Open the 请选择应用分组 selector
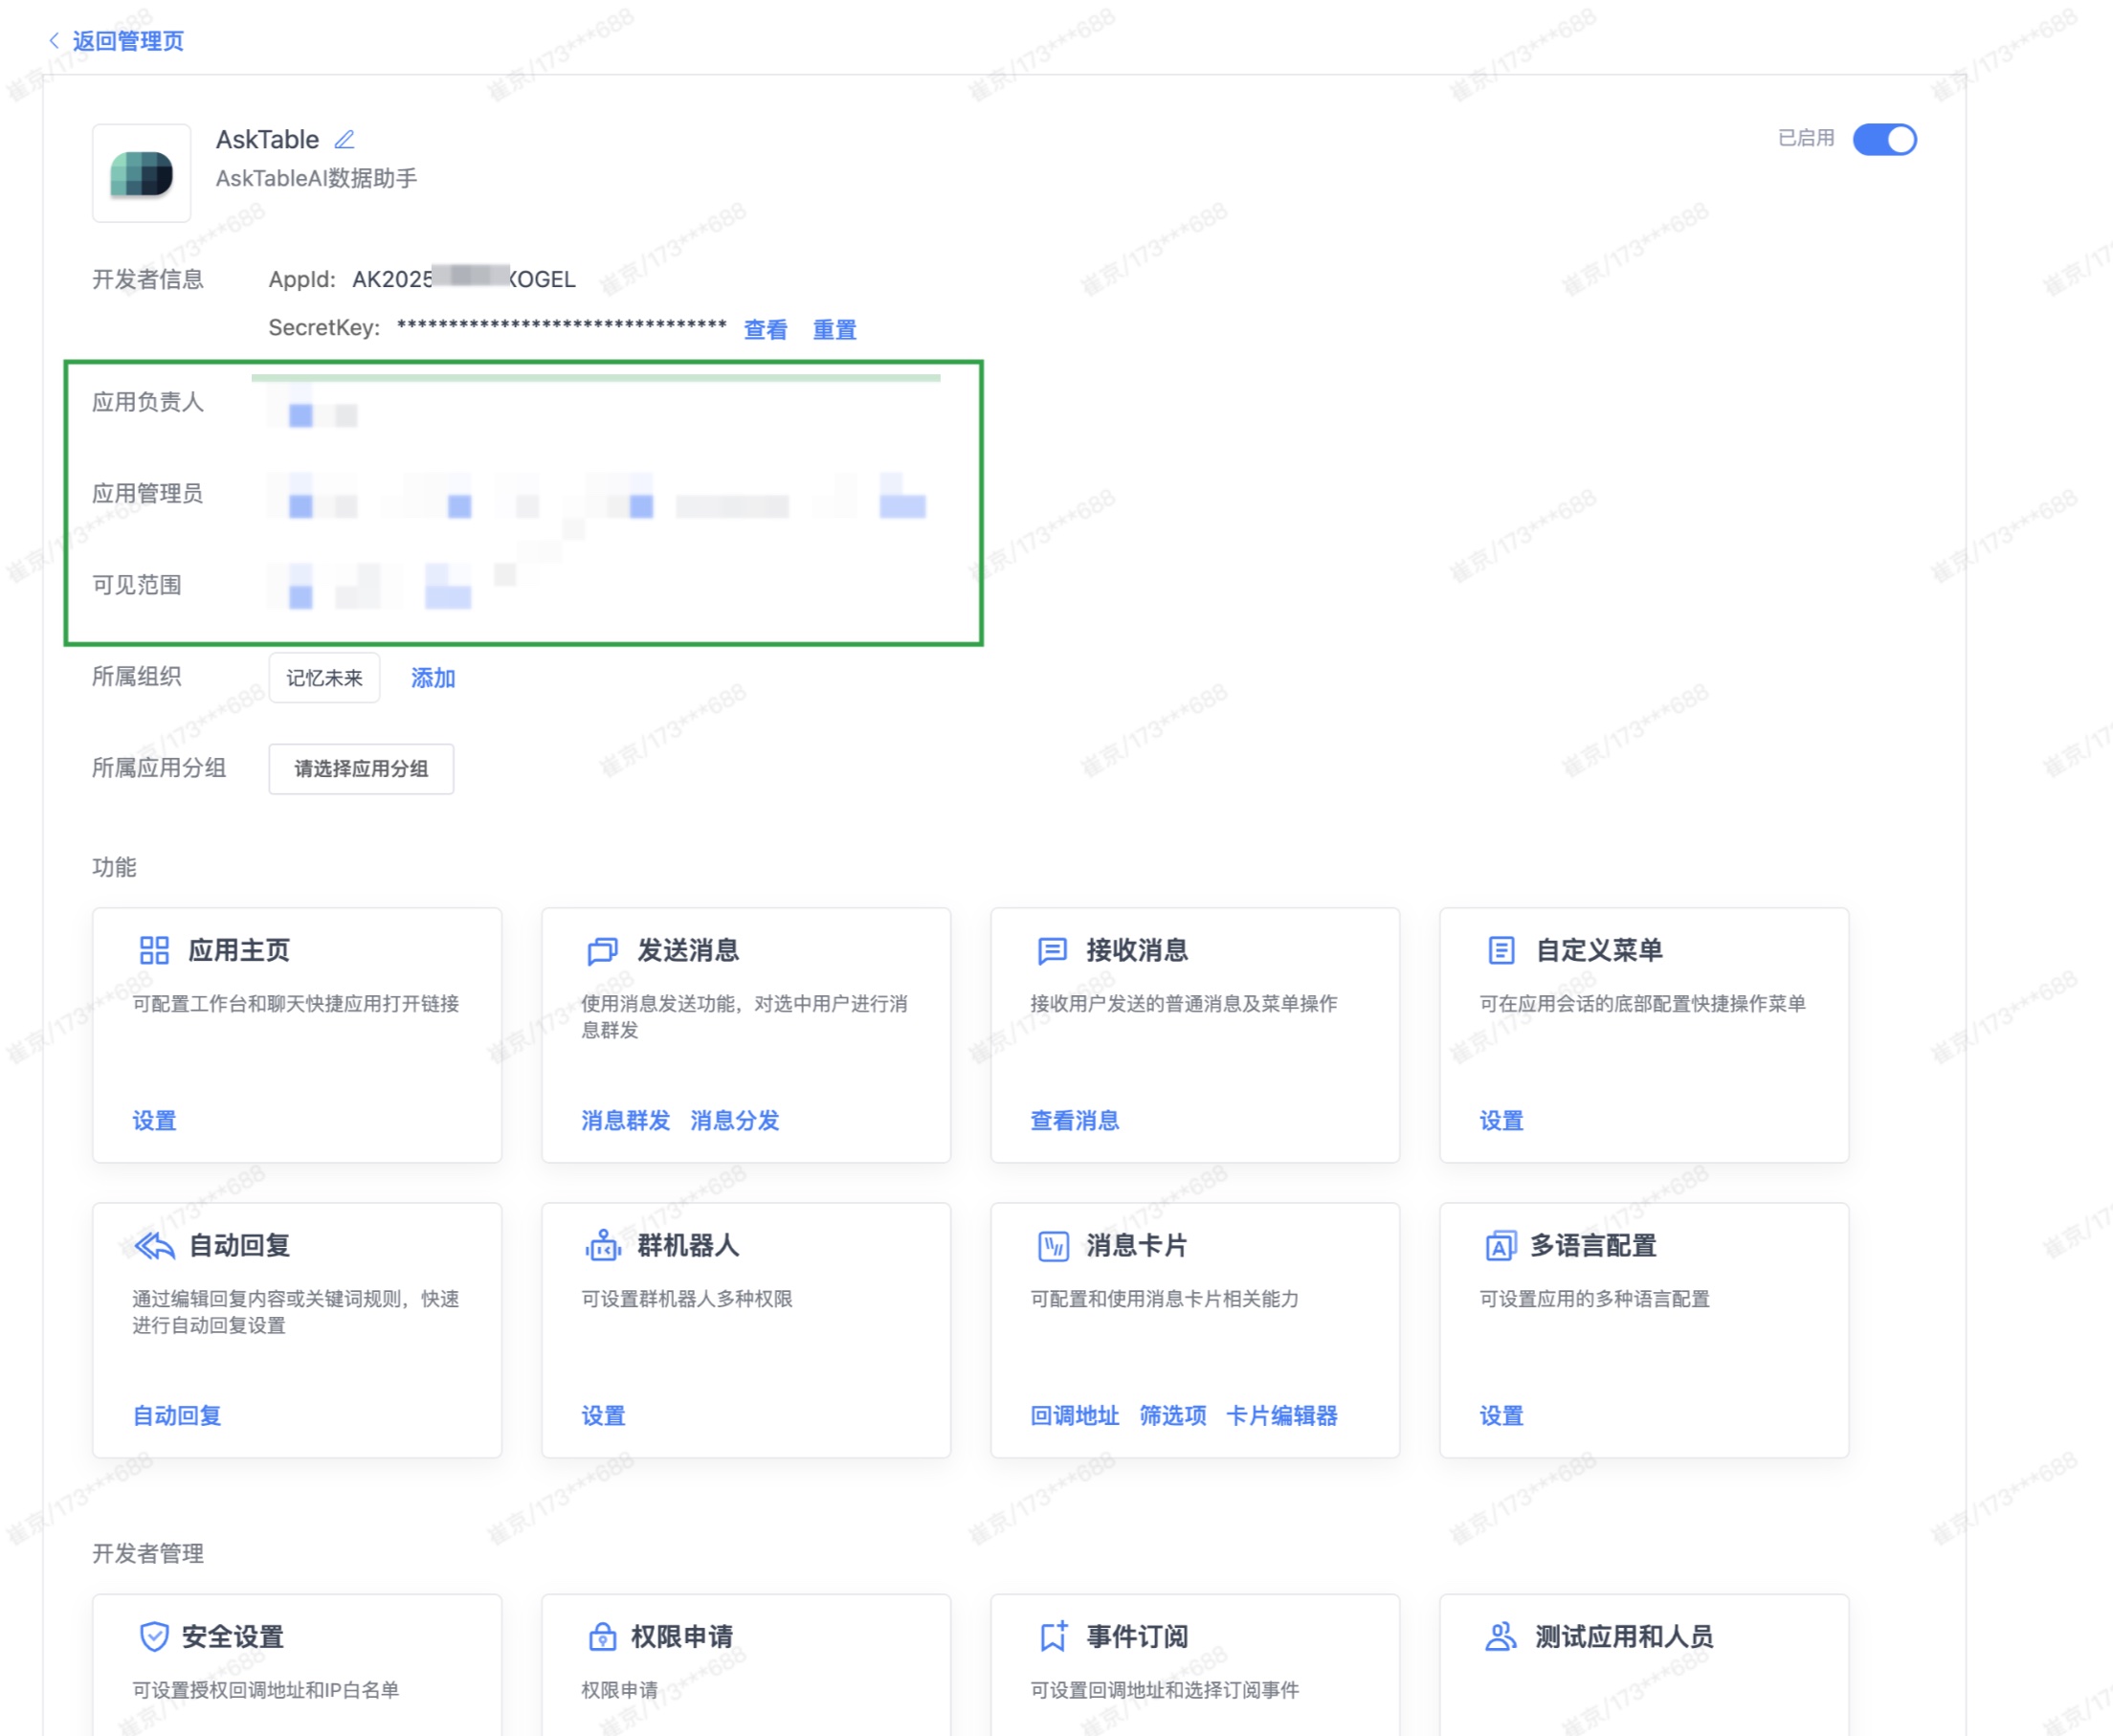Screen dimensions: 2113x1736 click(361, 768)
